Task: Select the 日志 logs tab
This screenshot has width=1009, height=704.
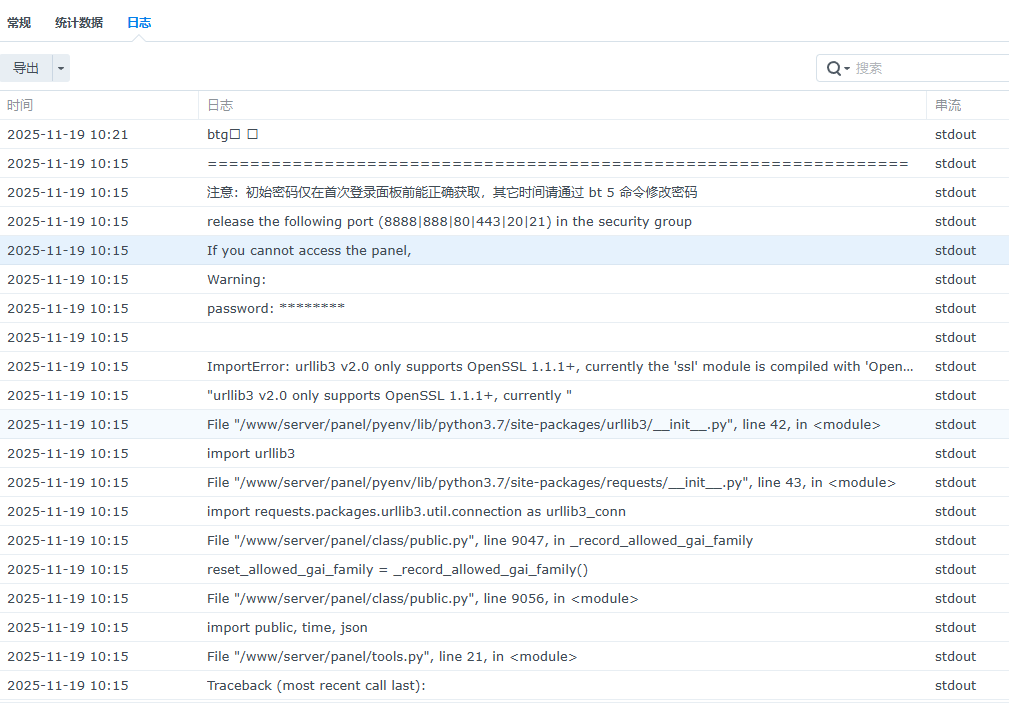Action: [139, 22]
